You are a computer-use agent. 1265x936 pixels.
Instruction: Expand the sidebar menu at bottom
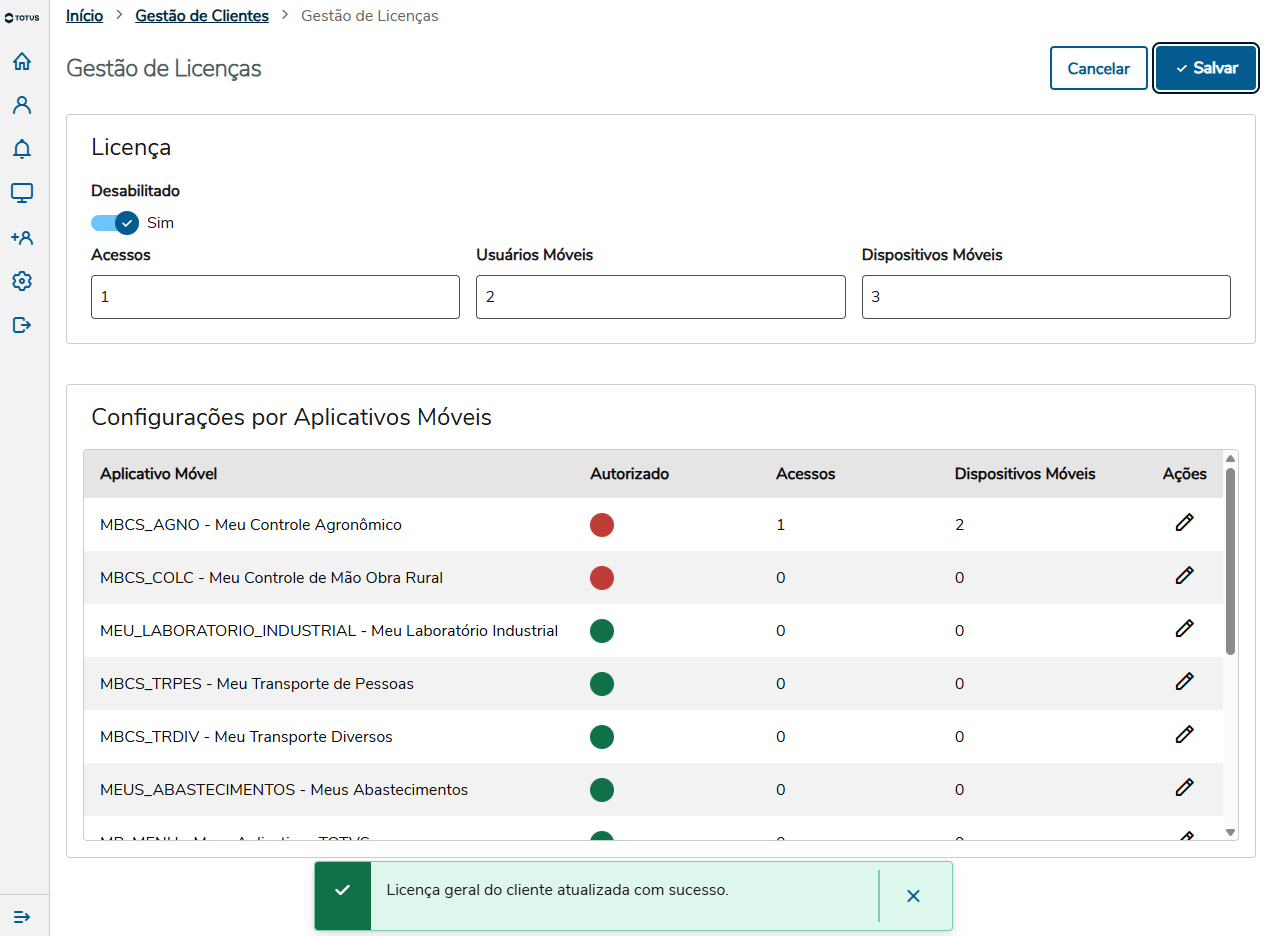(x=22, y=916)
